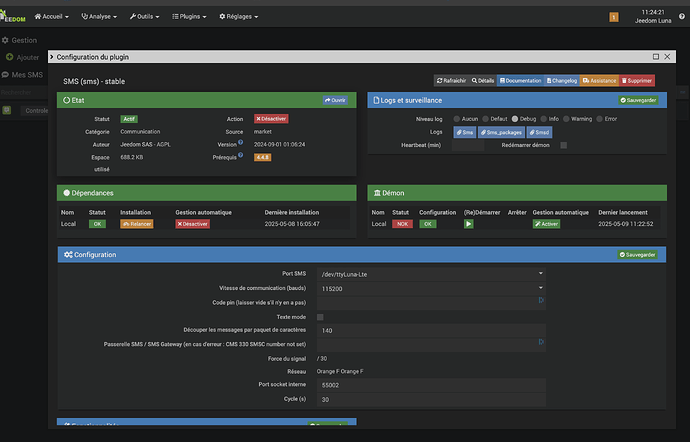The width and height of the screenshot is (690, 442).
Task: Click the daemon Dernier lancement timestamp
Action: point(626,224)
